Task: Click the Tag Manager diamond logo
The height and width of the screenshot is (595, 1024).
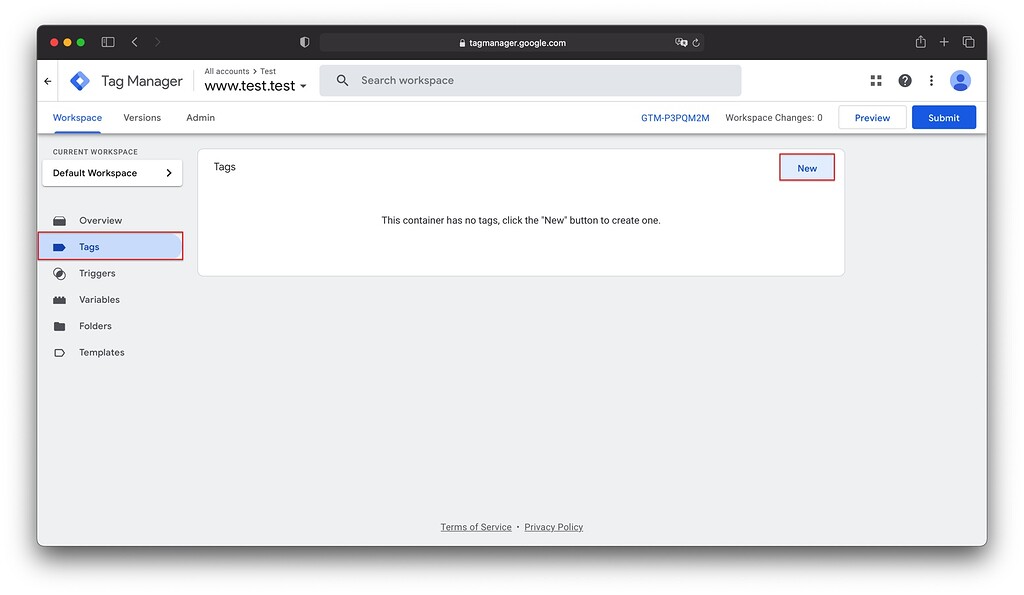Action: pos(79,80)
